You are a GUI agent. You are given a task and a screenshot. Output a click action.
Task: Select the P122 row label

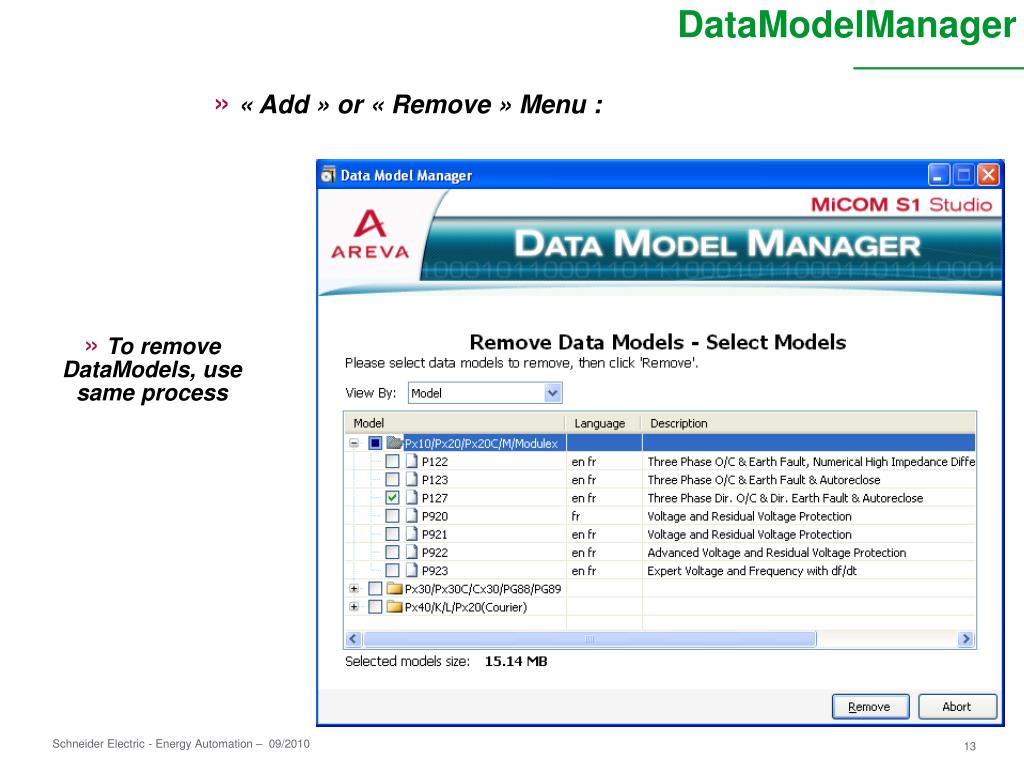click(x=435, y=462)
